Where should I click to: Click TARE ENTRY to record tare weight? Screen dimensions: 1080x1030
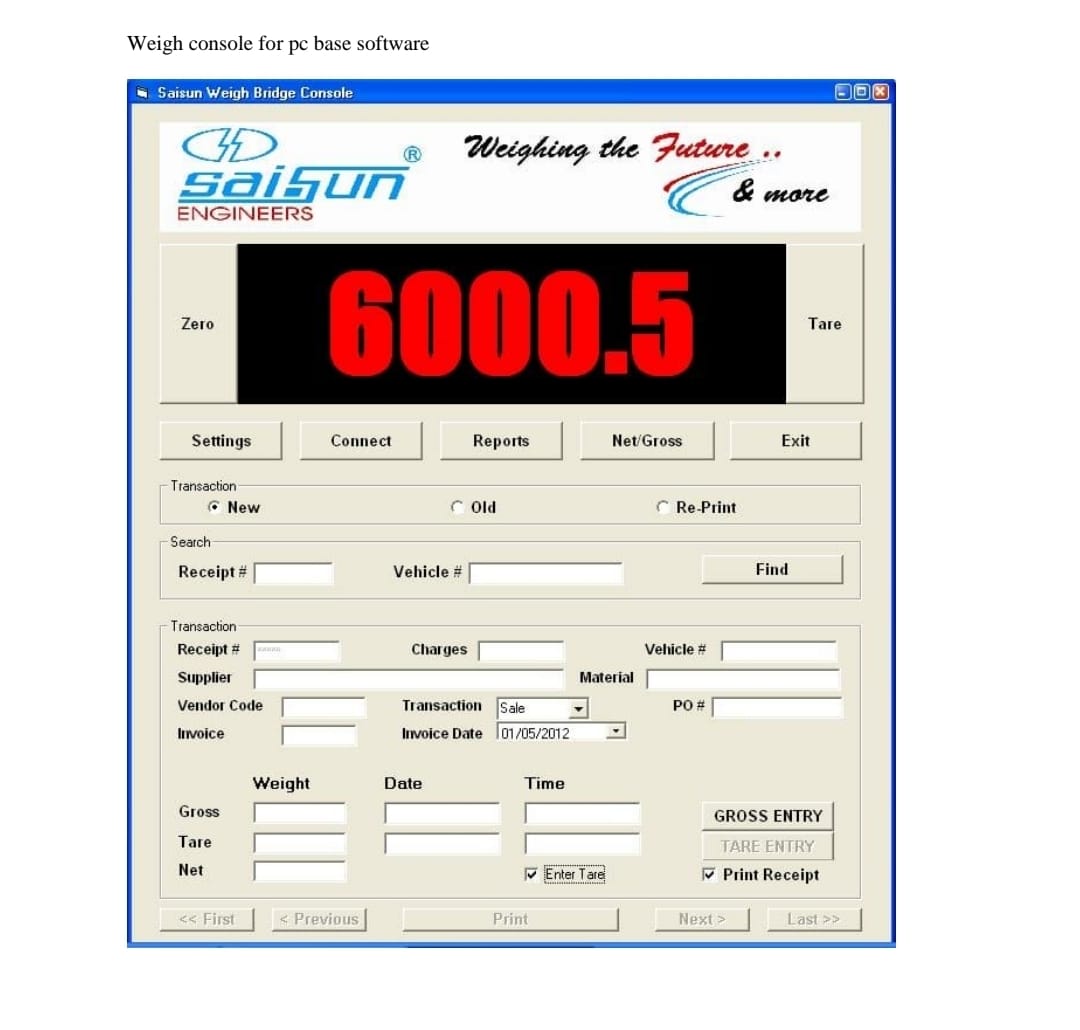point(767,846)
